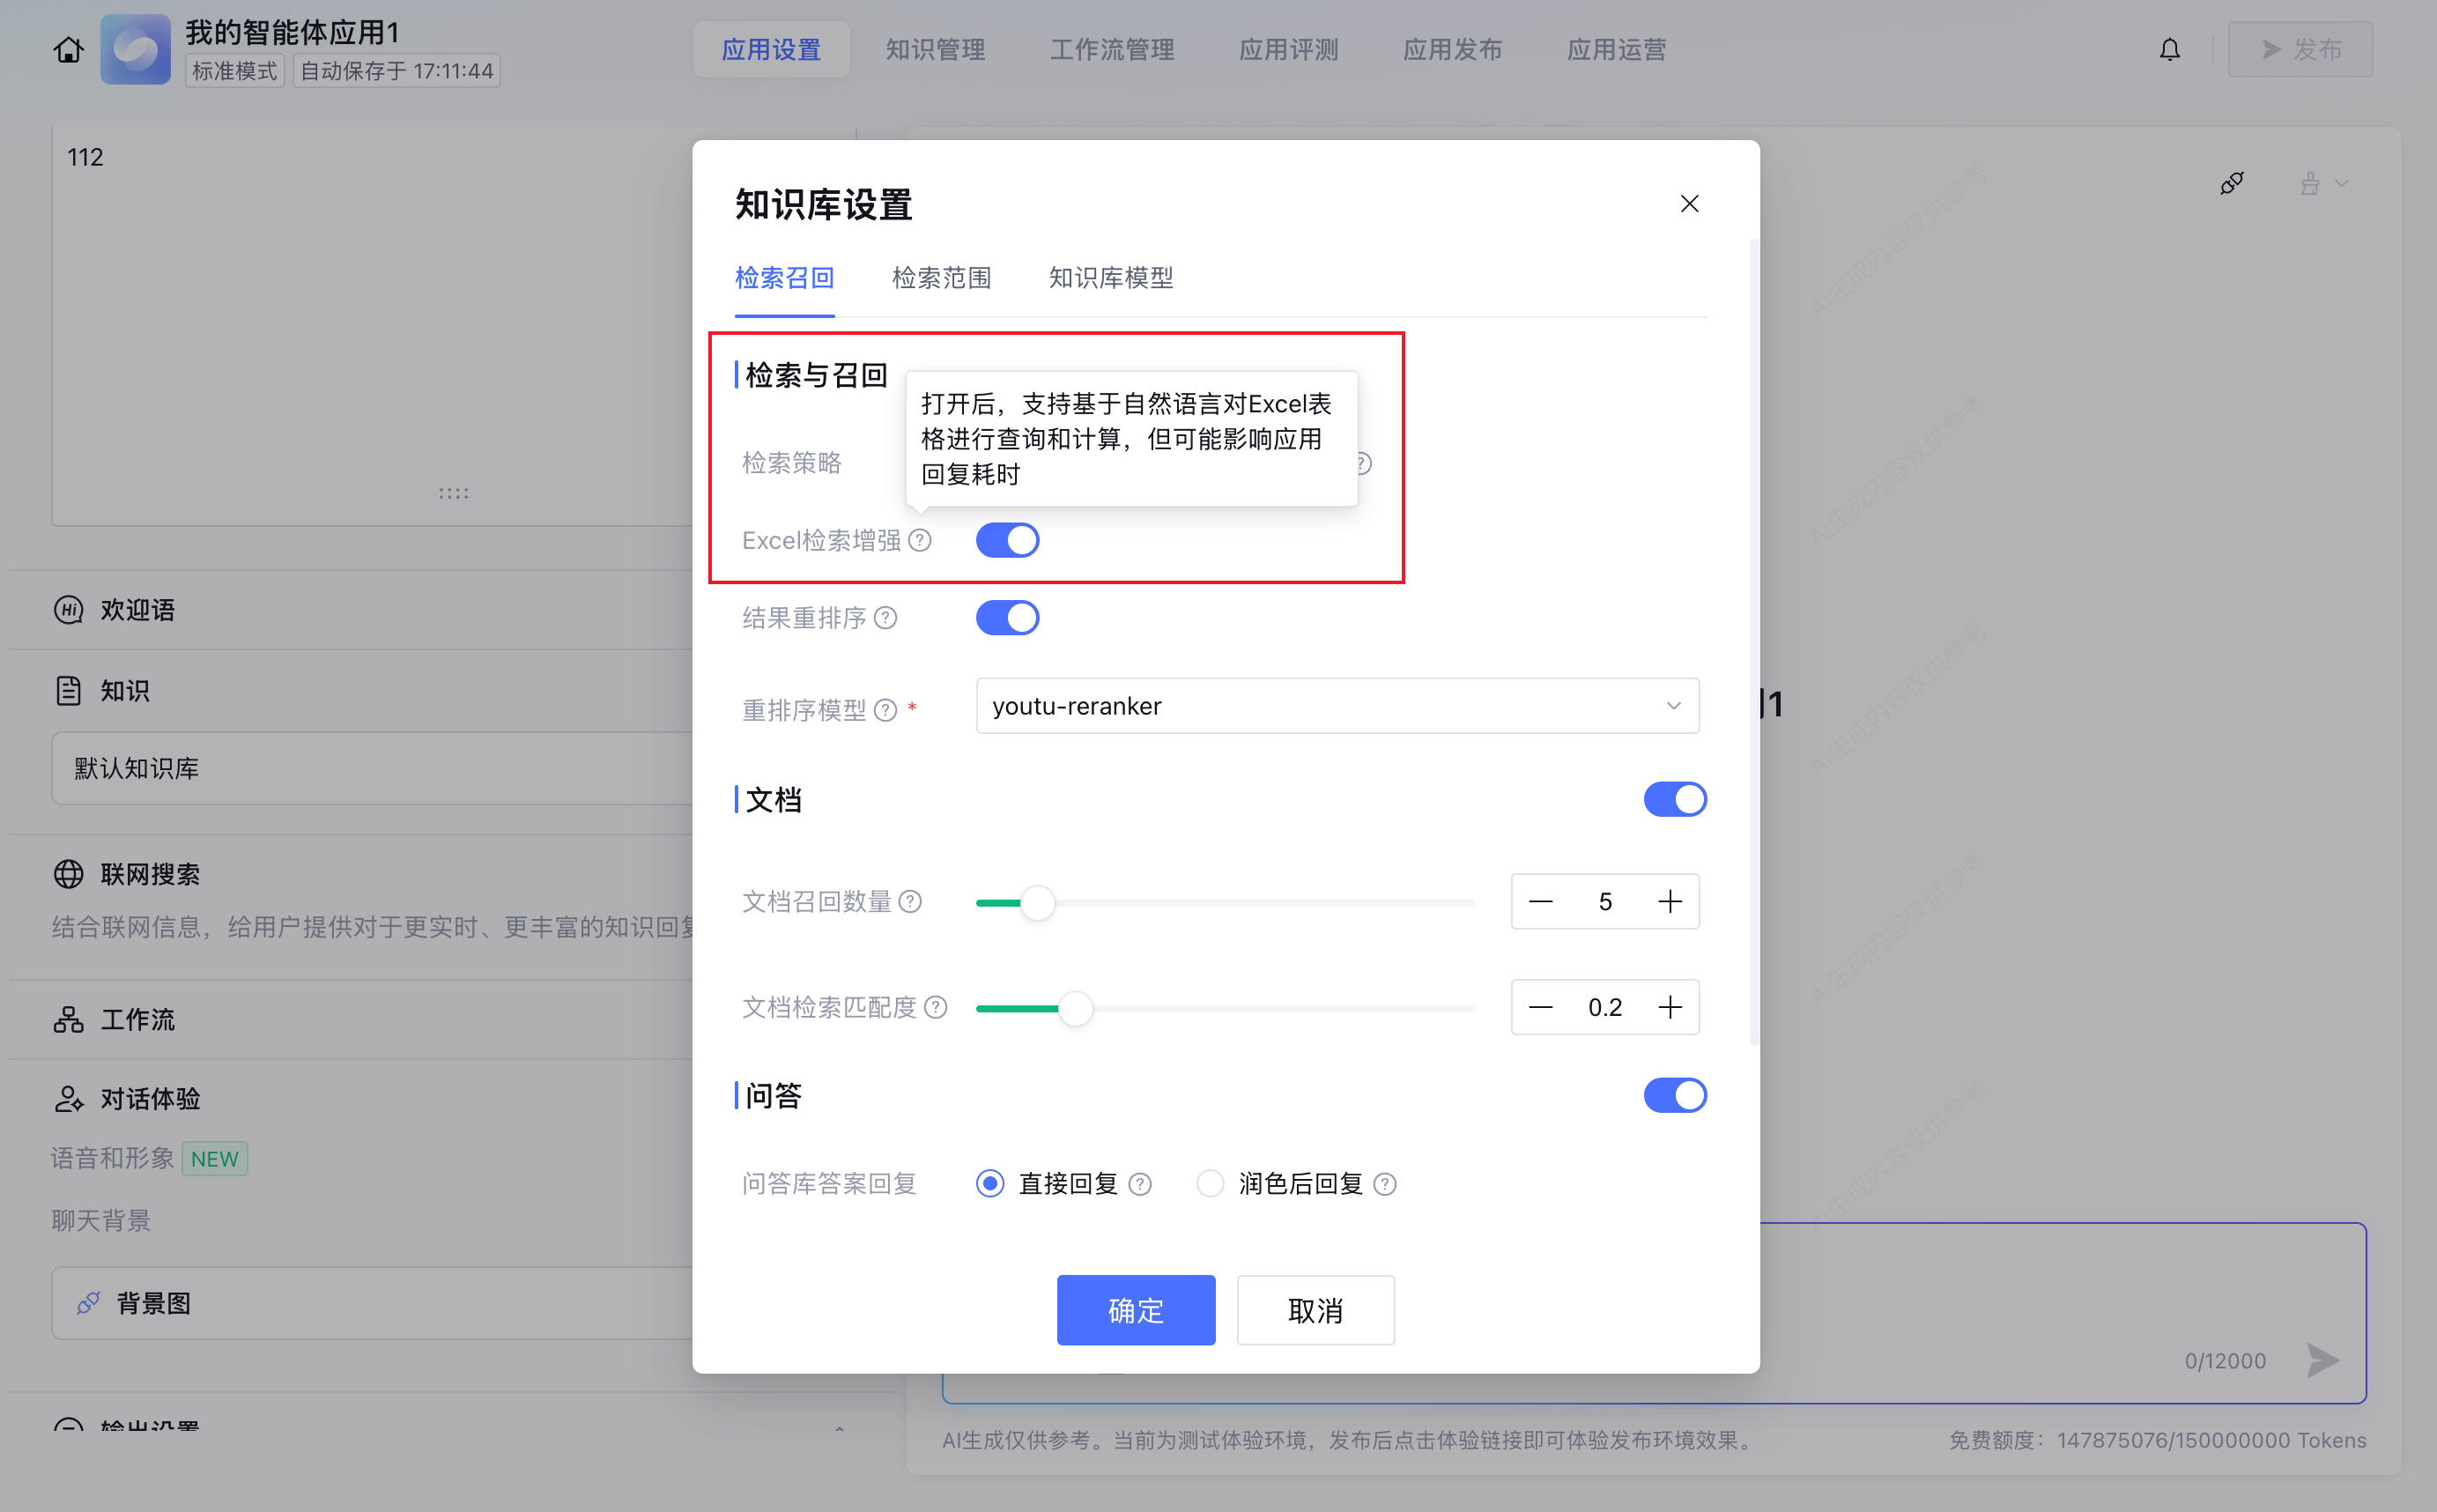Switch to the 检索范围 tab

(941, 278)
